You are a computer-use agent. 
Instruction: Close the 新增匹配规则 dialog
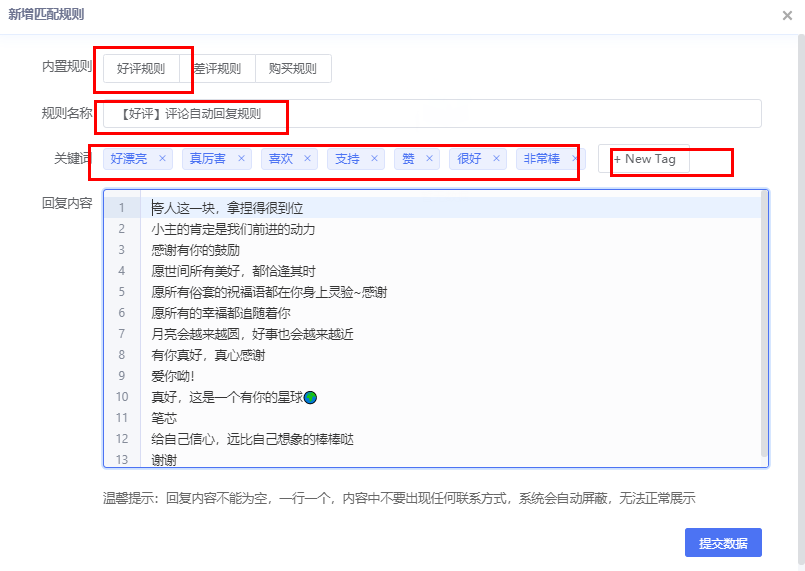787,16
